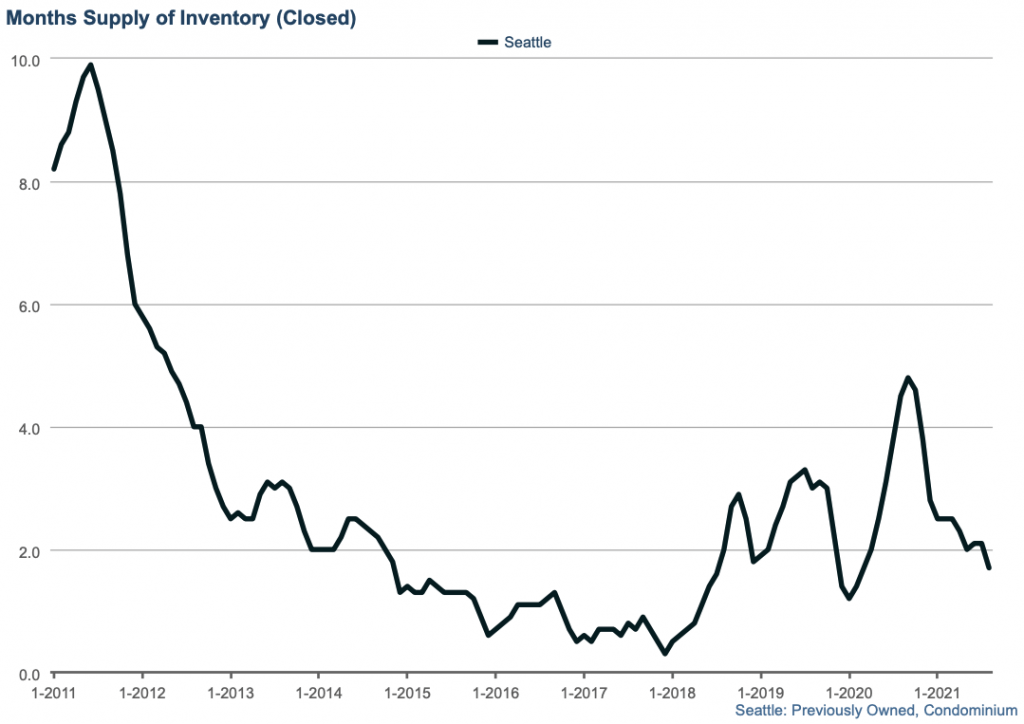Toggle the Seattle series legend label
This screenshot has height=724, width=1024.
pyautogui.click(x=527, y=43)
